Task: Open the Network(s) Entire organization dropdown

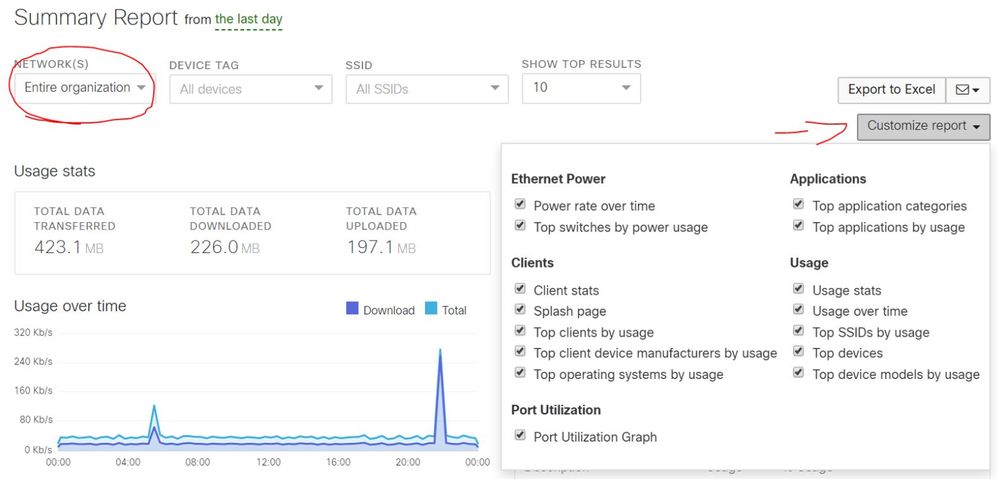Action: click(x=84, y=88)
